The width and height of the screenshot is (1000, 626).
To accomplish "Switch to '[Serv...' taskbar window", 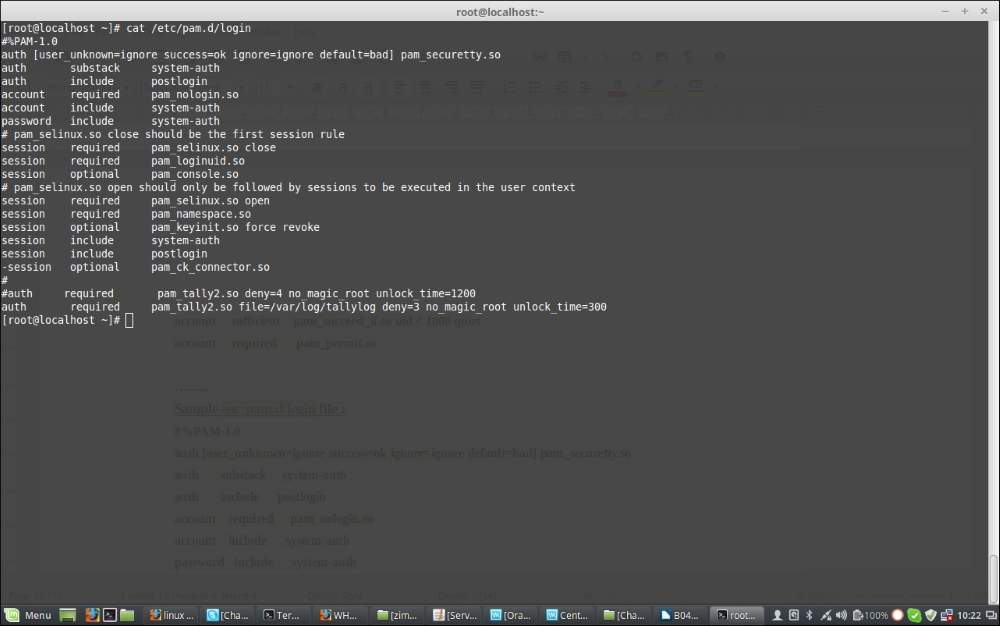I will pyautogui.click(x=455, y=615).
